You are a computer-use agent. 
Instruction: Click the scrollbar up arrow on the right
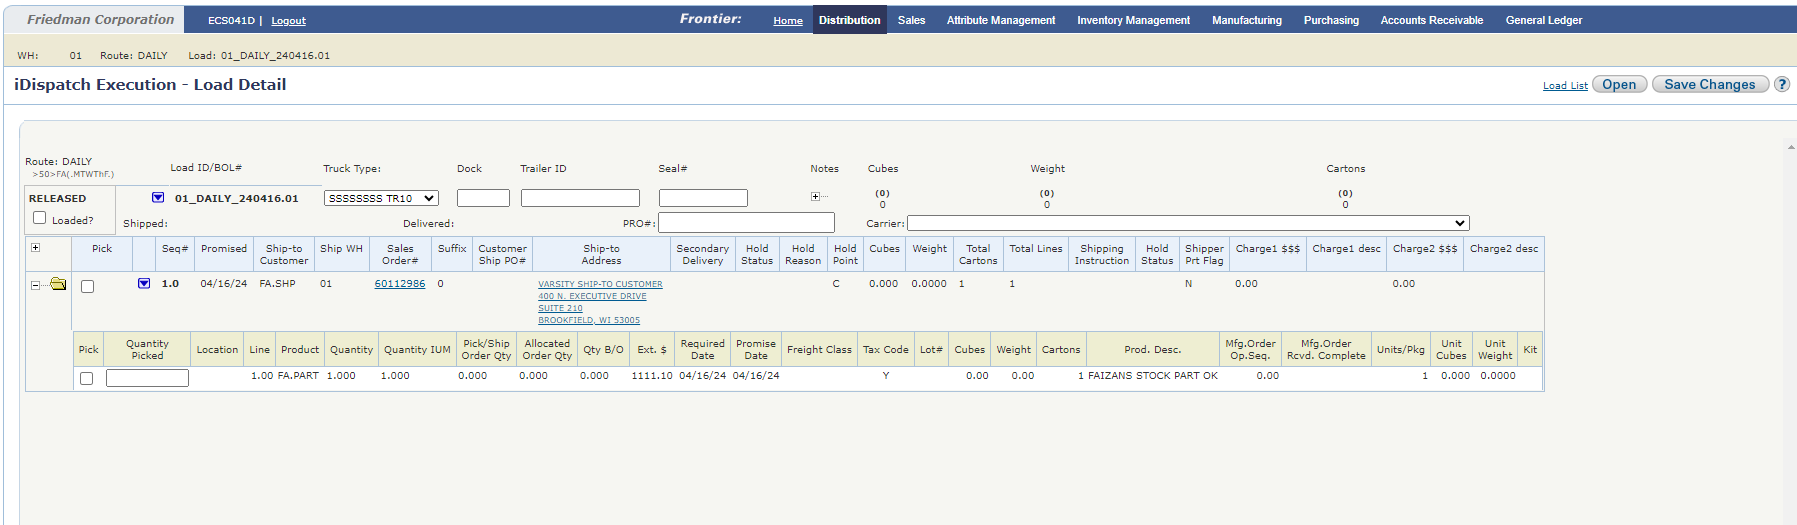[x=1790, y=146]
